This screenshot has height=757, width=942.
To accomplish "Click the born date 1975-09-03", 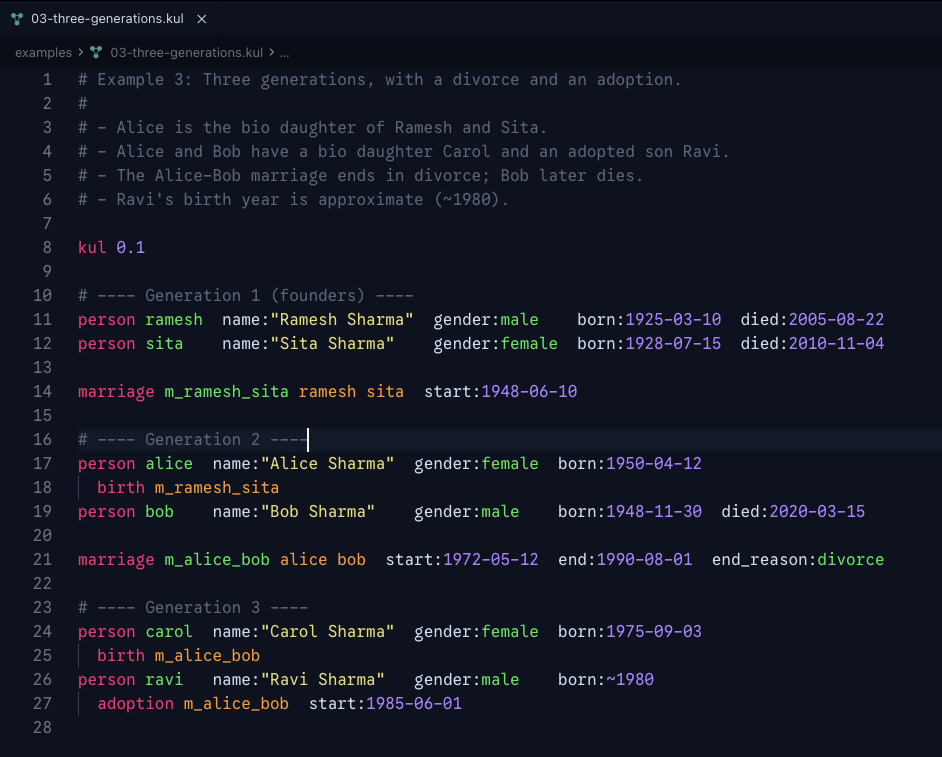I will (654, 632).
